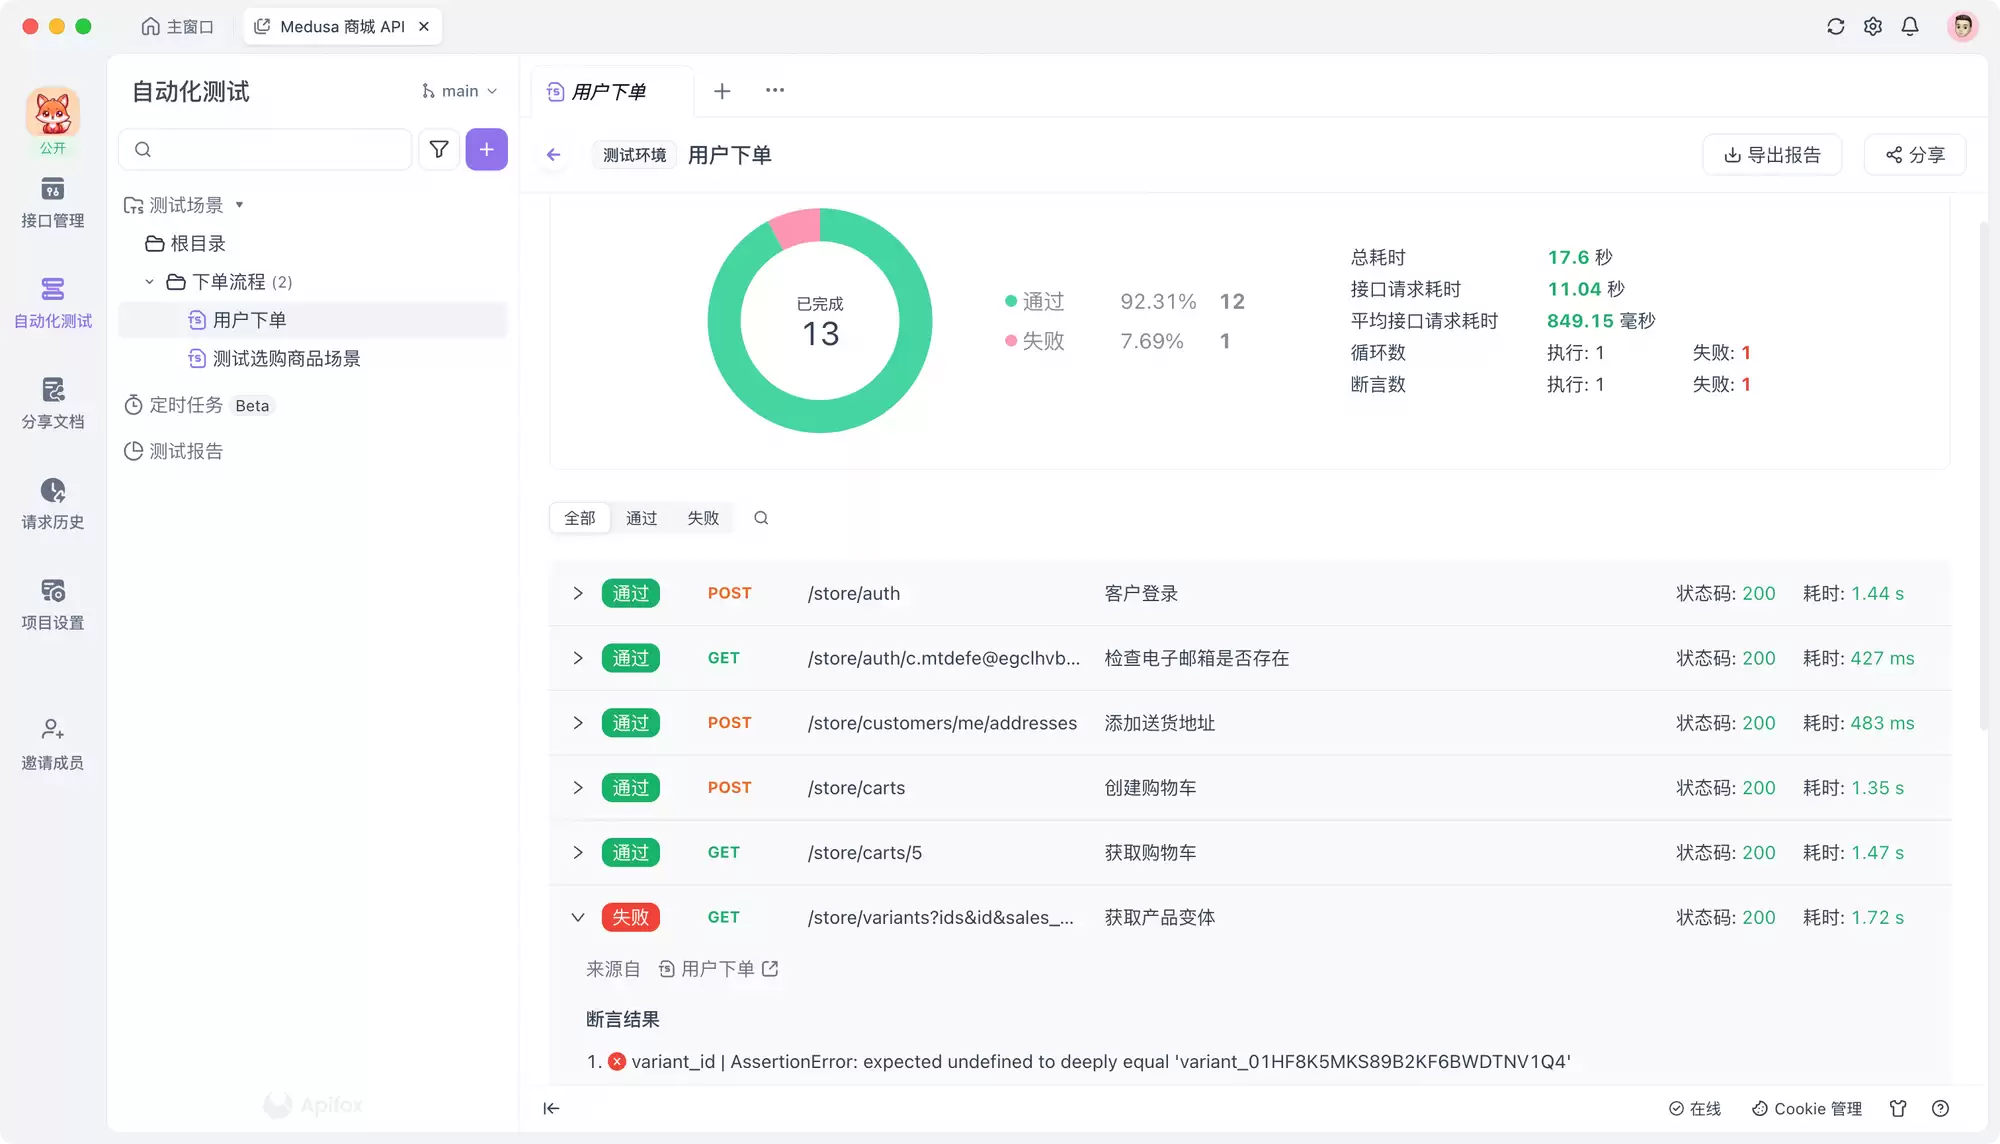Viewport: 2000px width, 1144px height.
Task: Click the 分享 button
Action: pyautogui.click(x=1915, y=155)
